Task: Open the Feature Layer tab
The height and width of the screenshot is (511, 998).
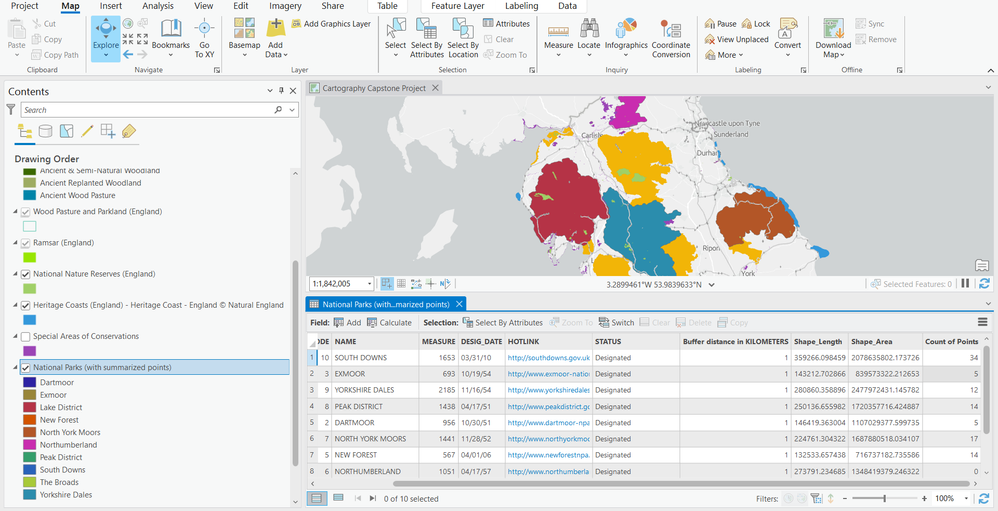Action: [x=459, y=6]
